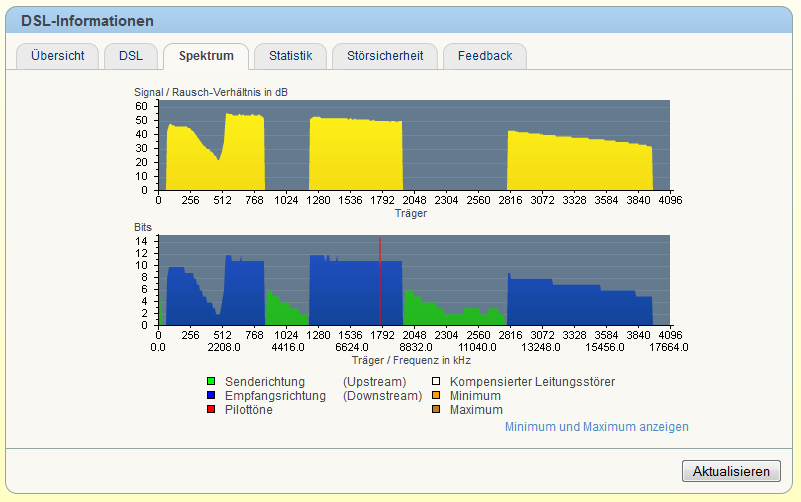The width and height of the screenshot is (801, 502).
Task: Click the brown Maximum legend swatch
Action: click(436, 410)
